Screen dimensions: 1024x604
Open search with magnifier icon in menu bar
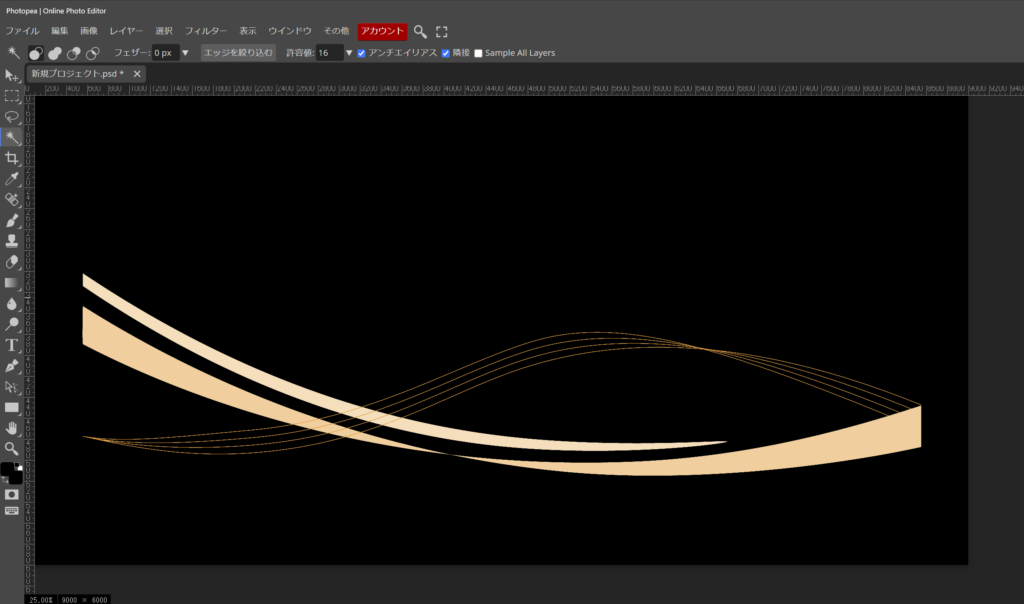(x=420, y=31)
